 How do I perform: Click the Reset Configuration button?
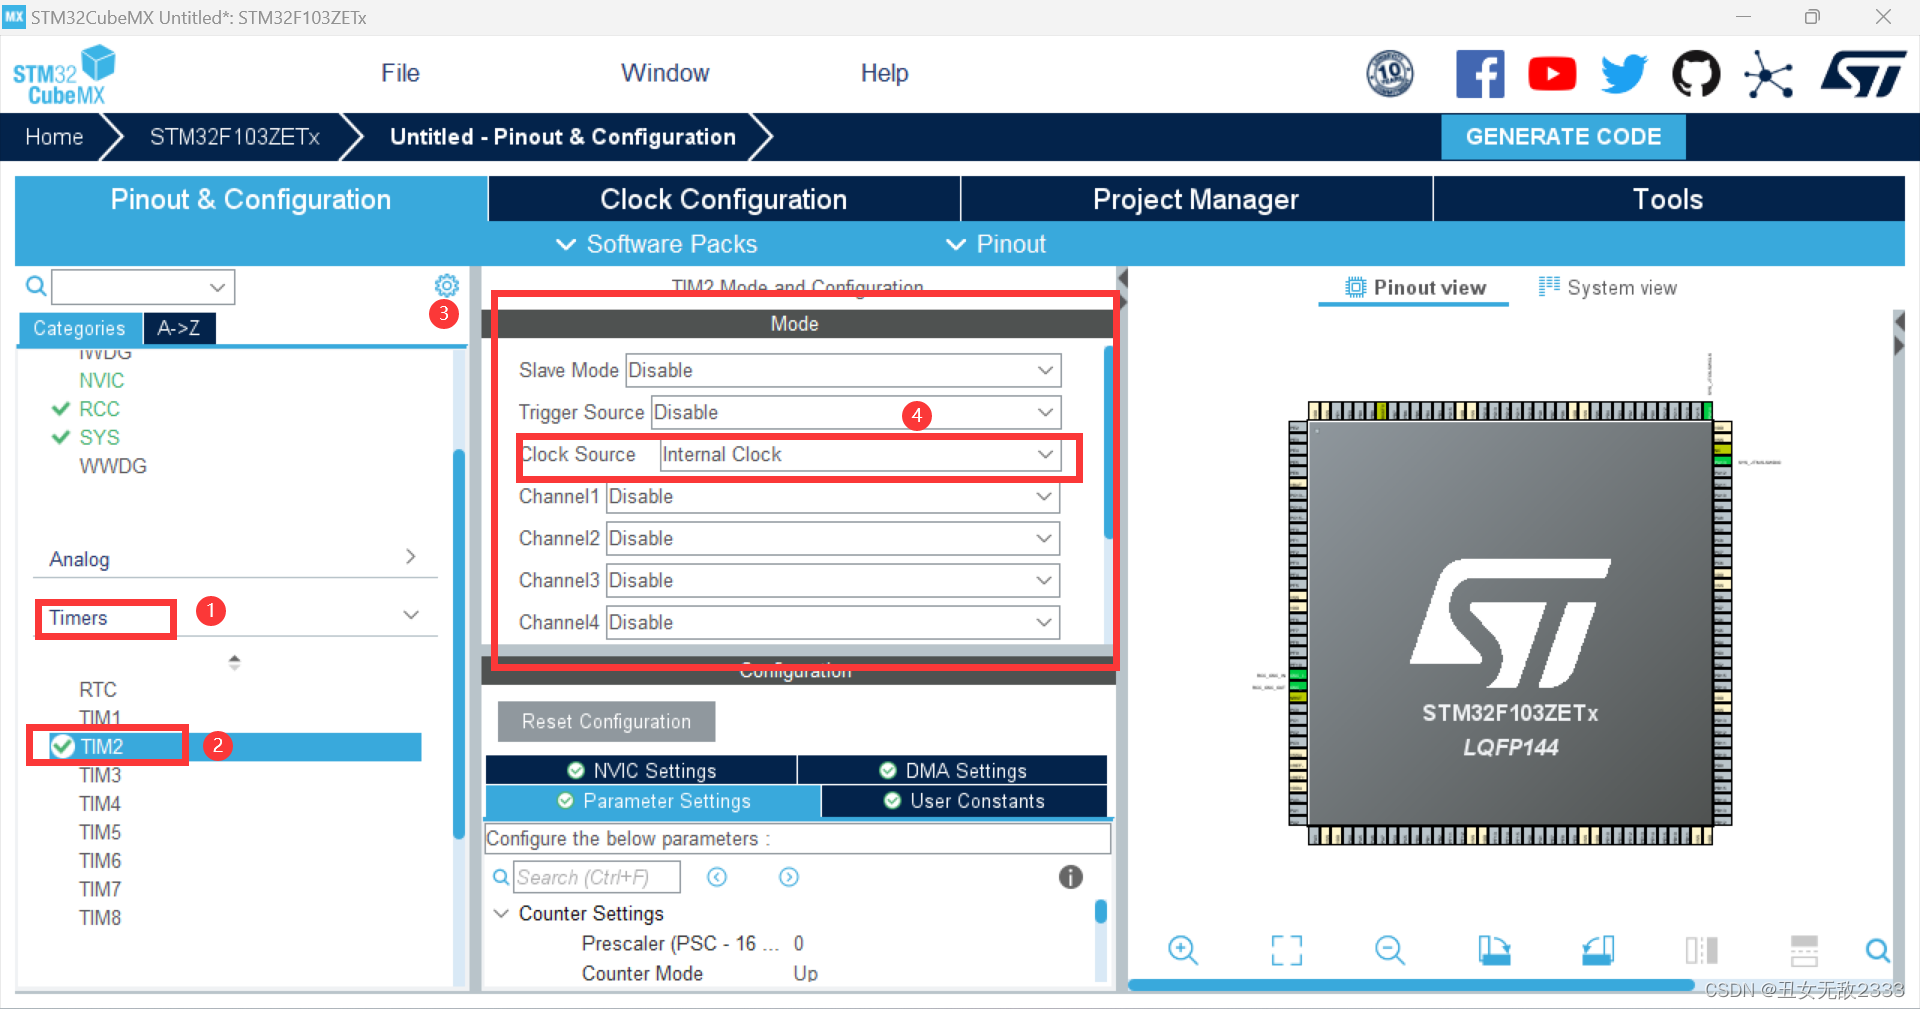[606, 721]
